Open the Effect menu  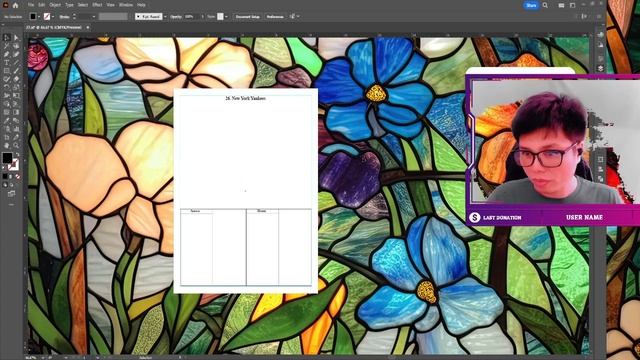point(97,5)
